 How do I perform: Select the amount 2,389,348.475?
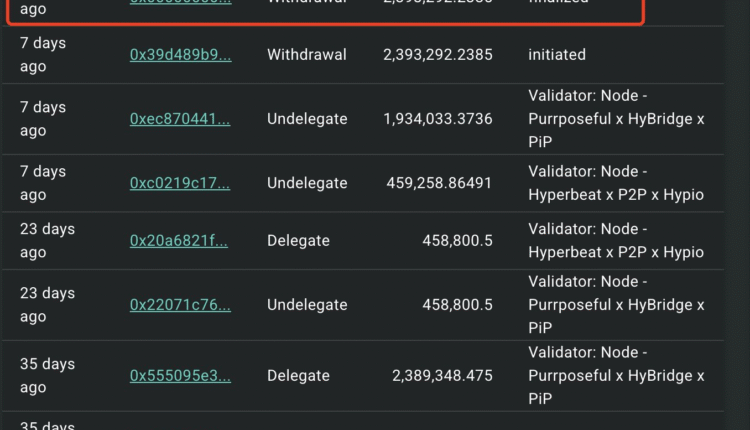point(437,376)
